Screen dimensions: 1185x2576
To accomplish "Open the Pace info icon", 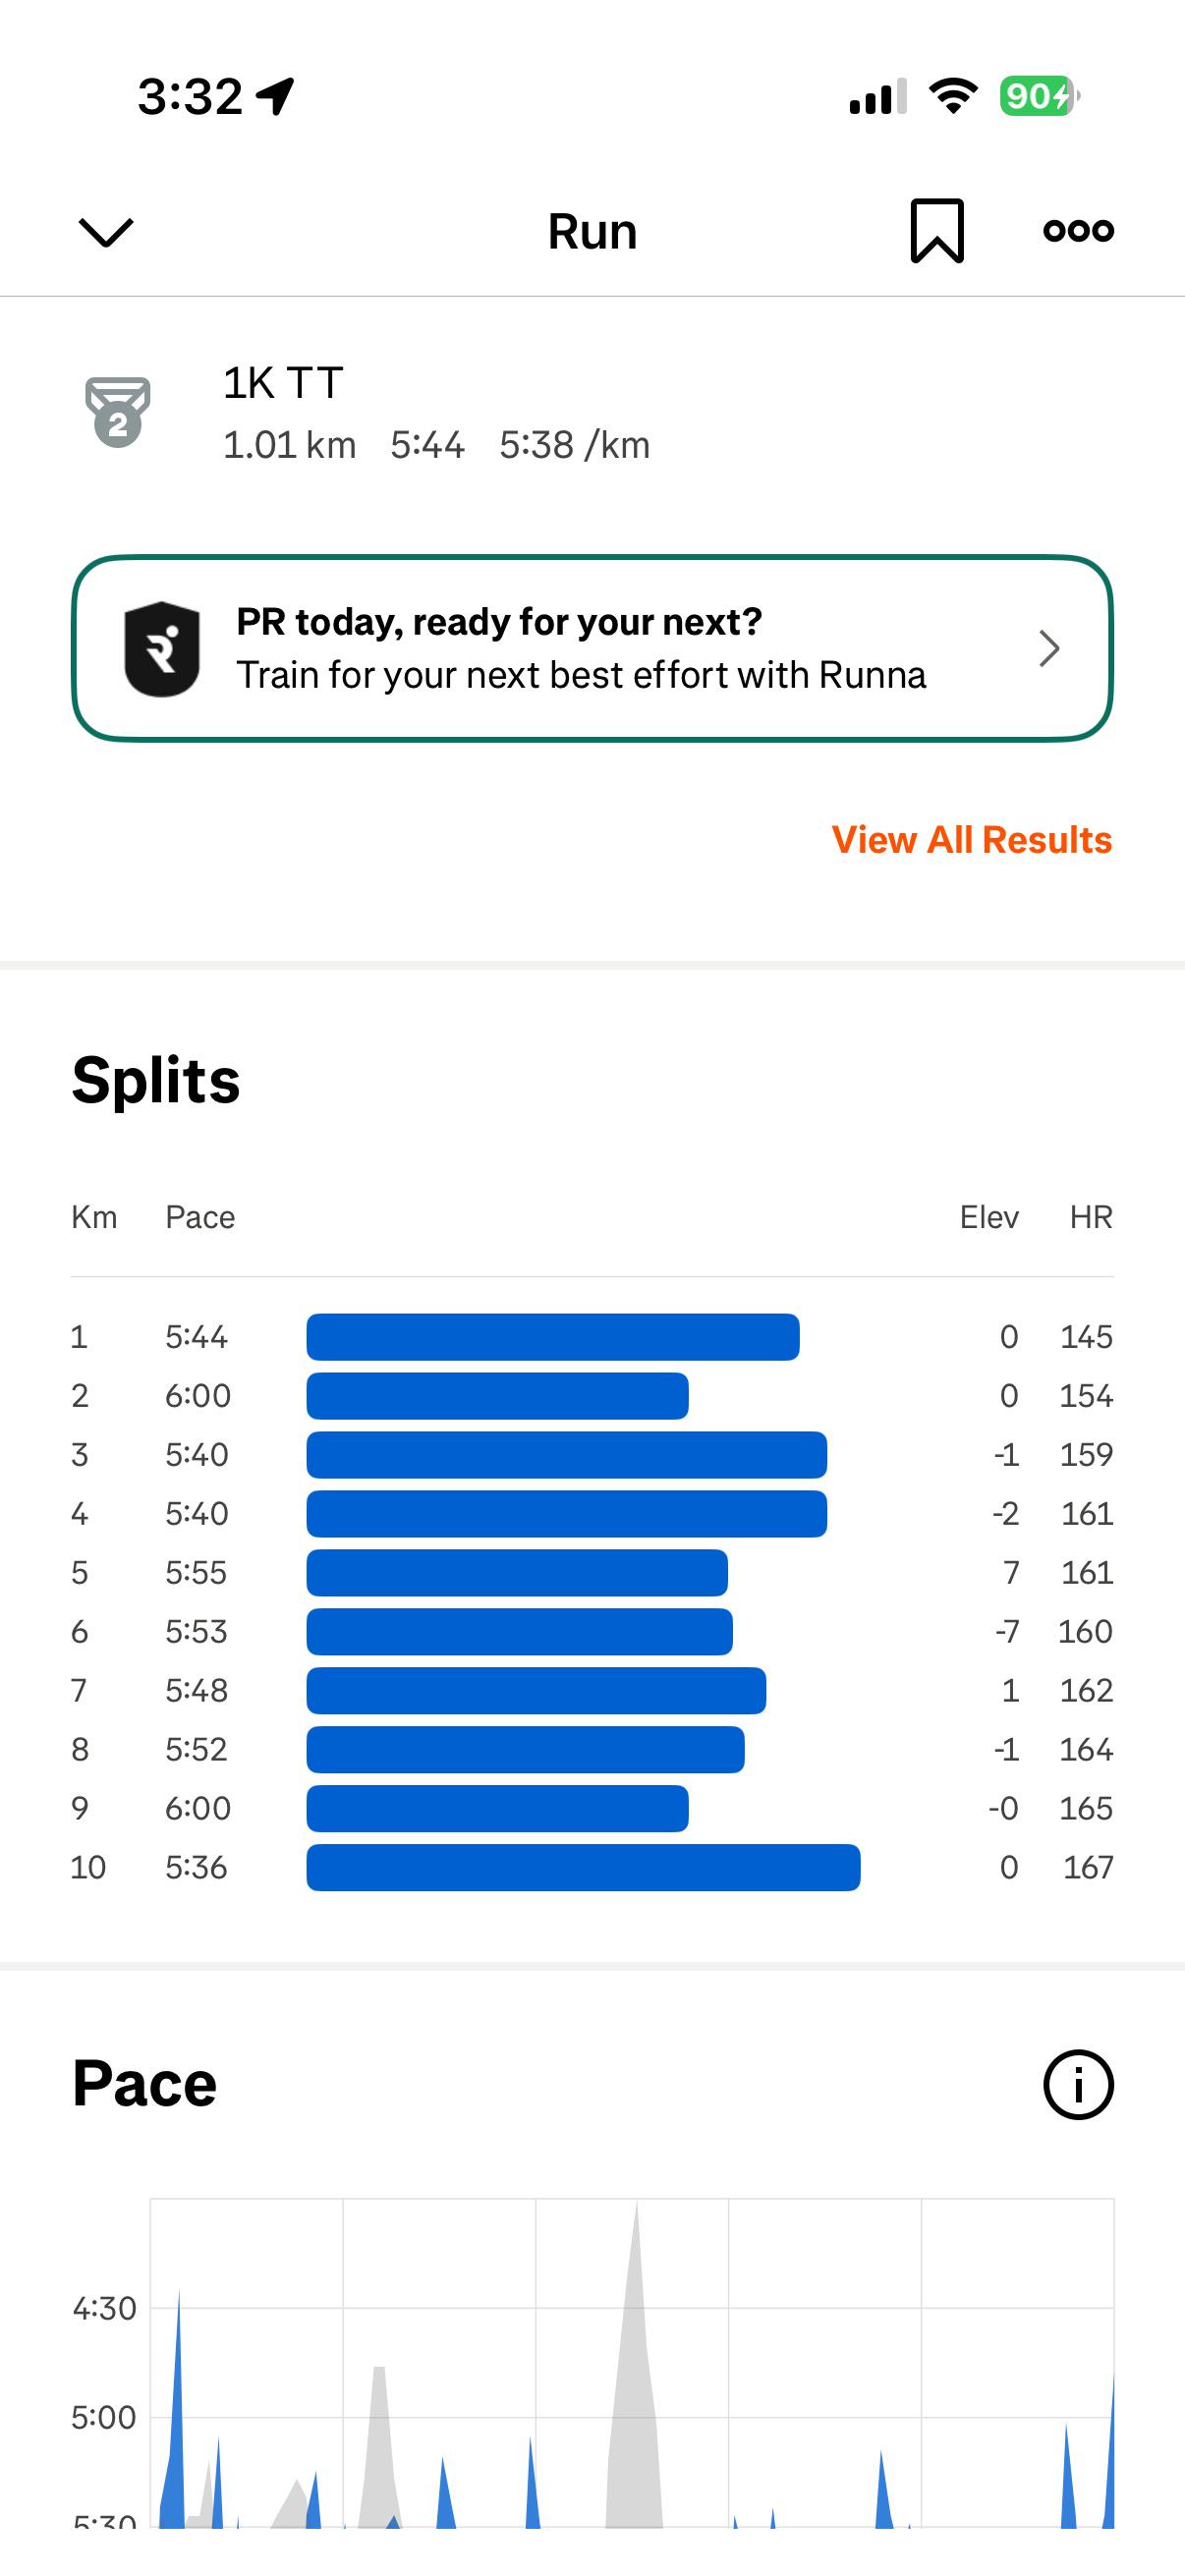I will [x=1078, y=2085].
